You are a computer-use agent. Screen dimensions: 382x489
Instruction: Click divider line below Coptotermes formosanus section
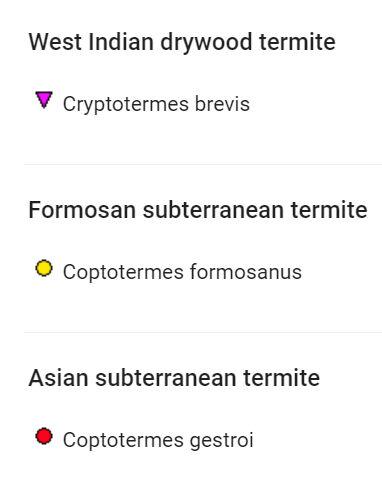203,332
